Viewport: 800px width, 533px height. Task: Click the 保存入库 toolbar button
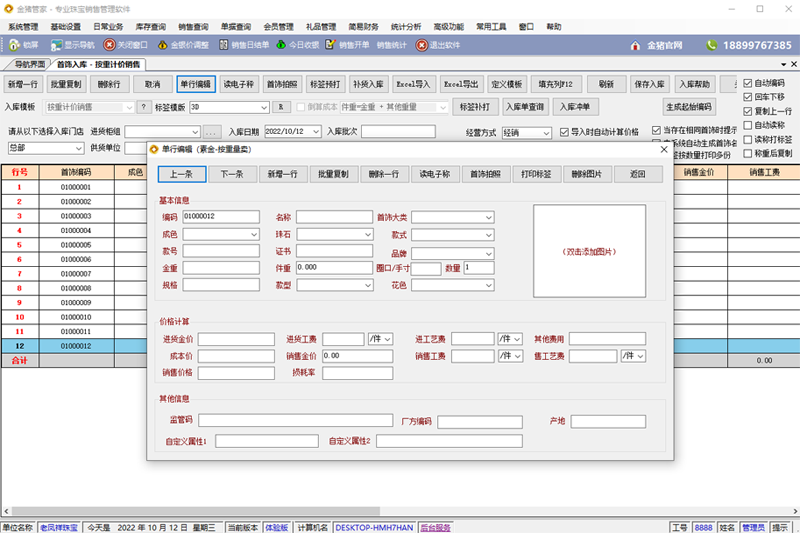(x=649, y=84)
